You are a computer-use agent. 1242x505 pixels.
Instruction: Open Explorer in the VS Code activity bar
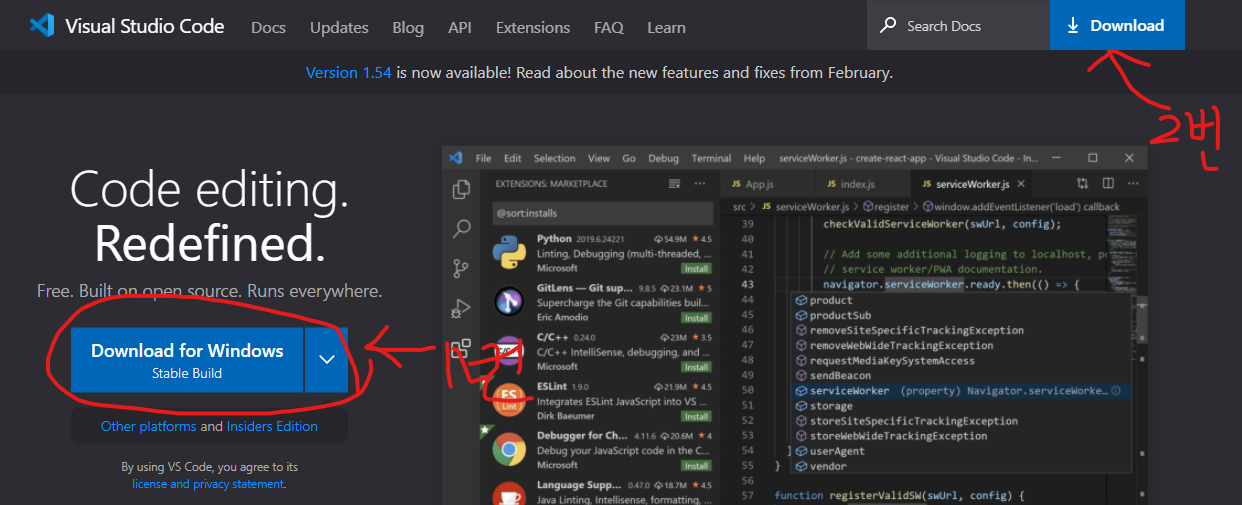[462, 190]
